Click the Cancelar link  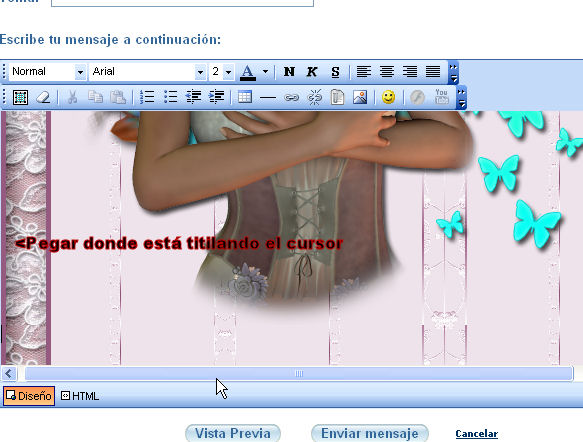[x=477, y=434]
